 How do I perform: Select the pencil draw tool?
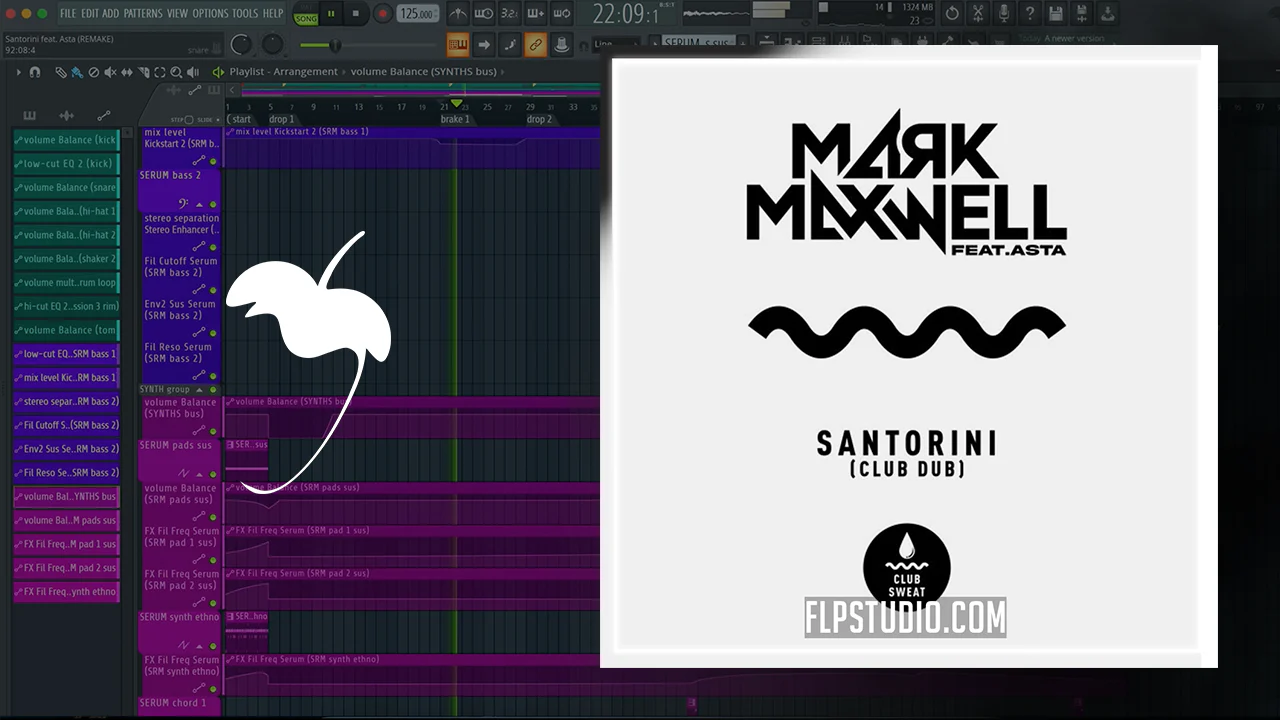click(x=61, y=72)
